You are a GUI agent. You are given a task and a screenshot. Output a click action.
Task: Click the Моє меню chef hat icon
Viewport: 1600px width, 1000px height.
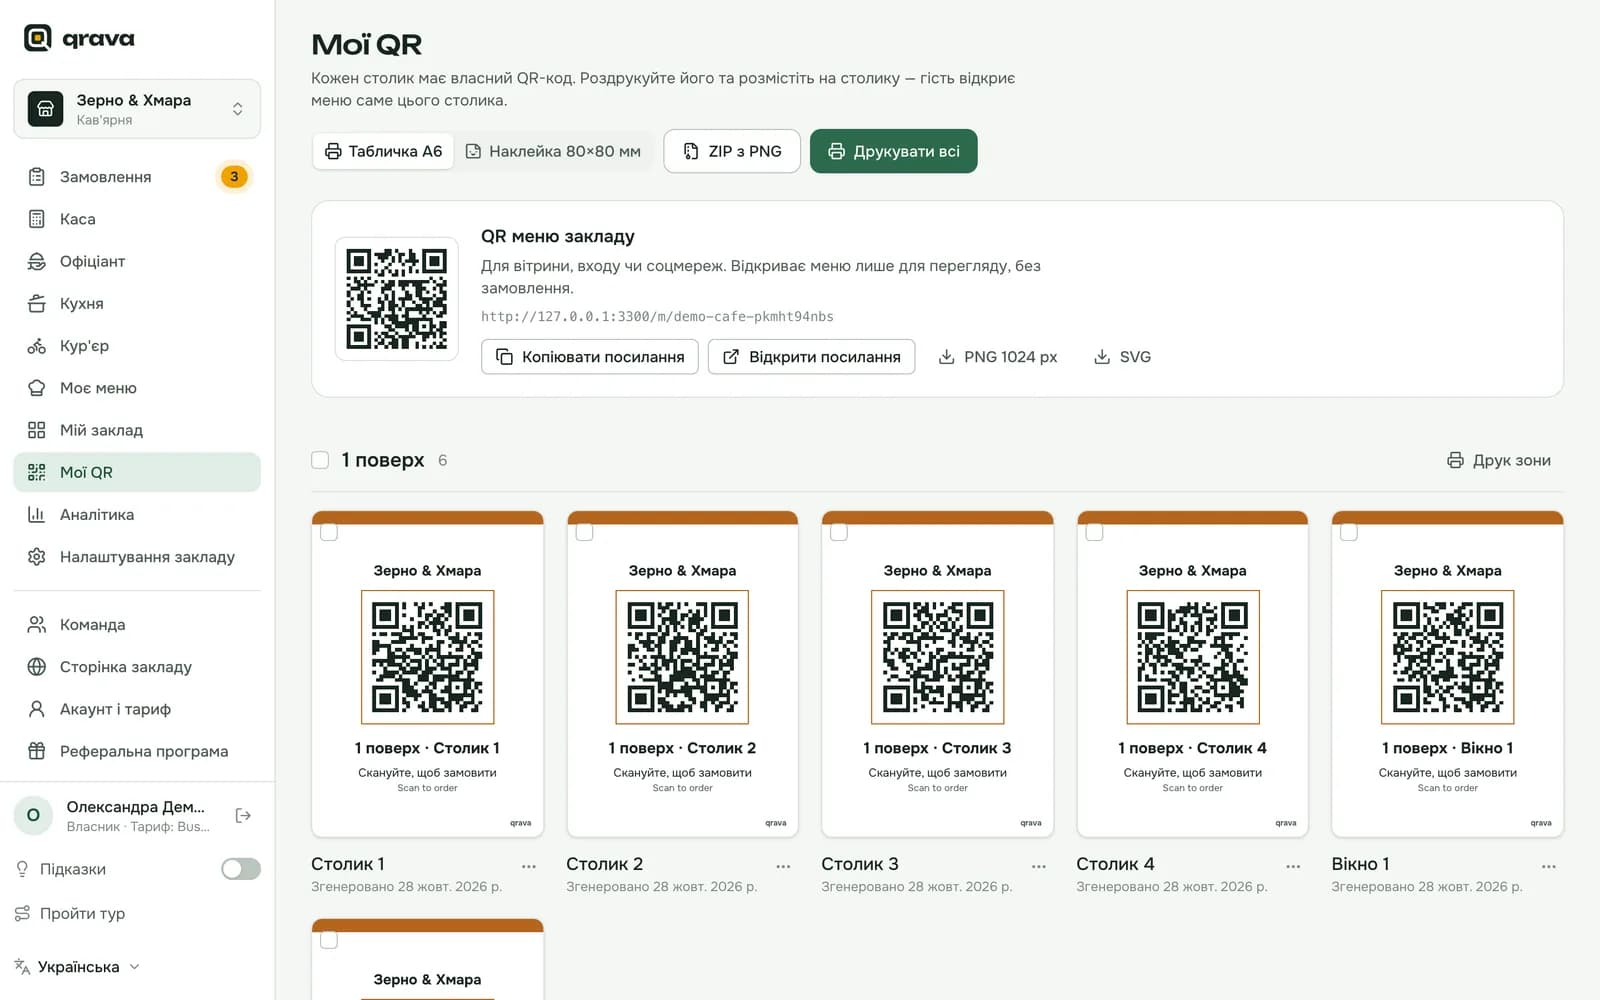37,388
